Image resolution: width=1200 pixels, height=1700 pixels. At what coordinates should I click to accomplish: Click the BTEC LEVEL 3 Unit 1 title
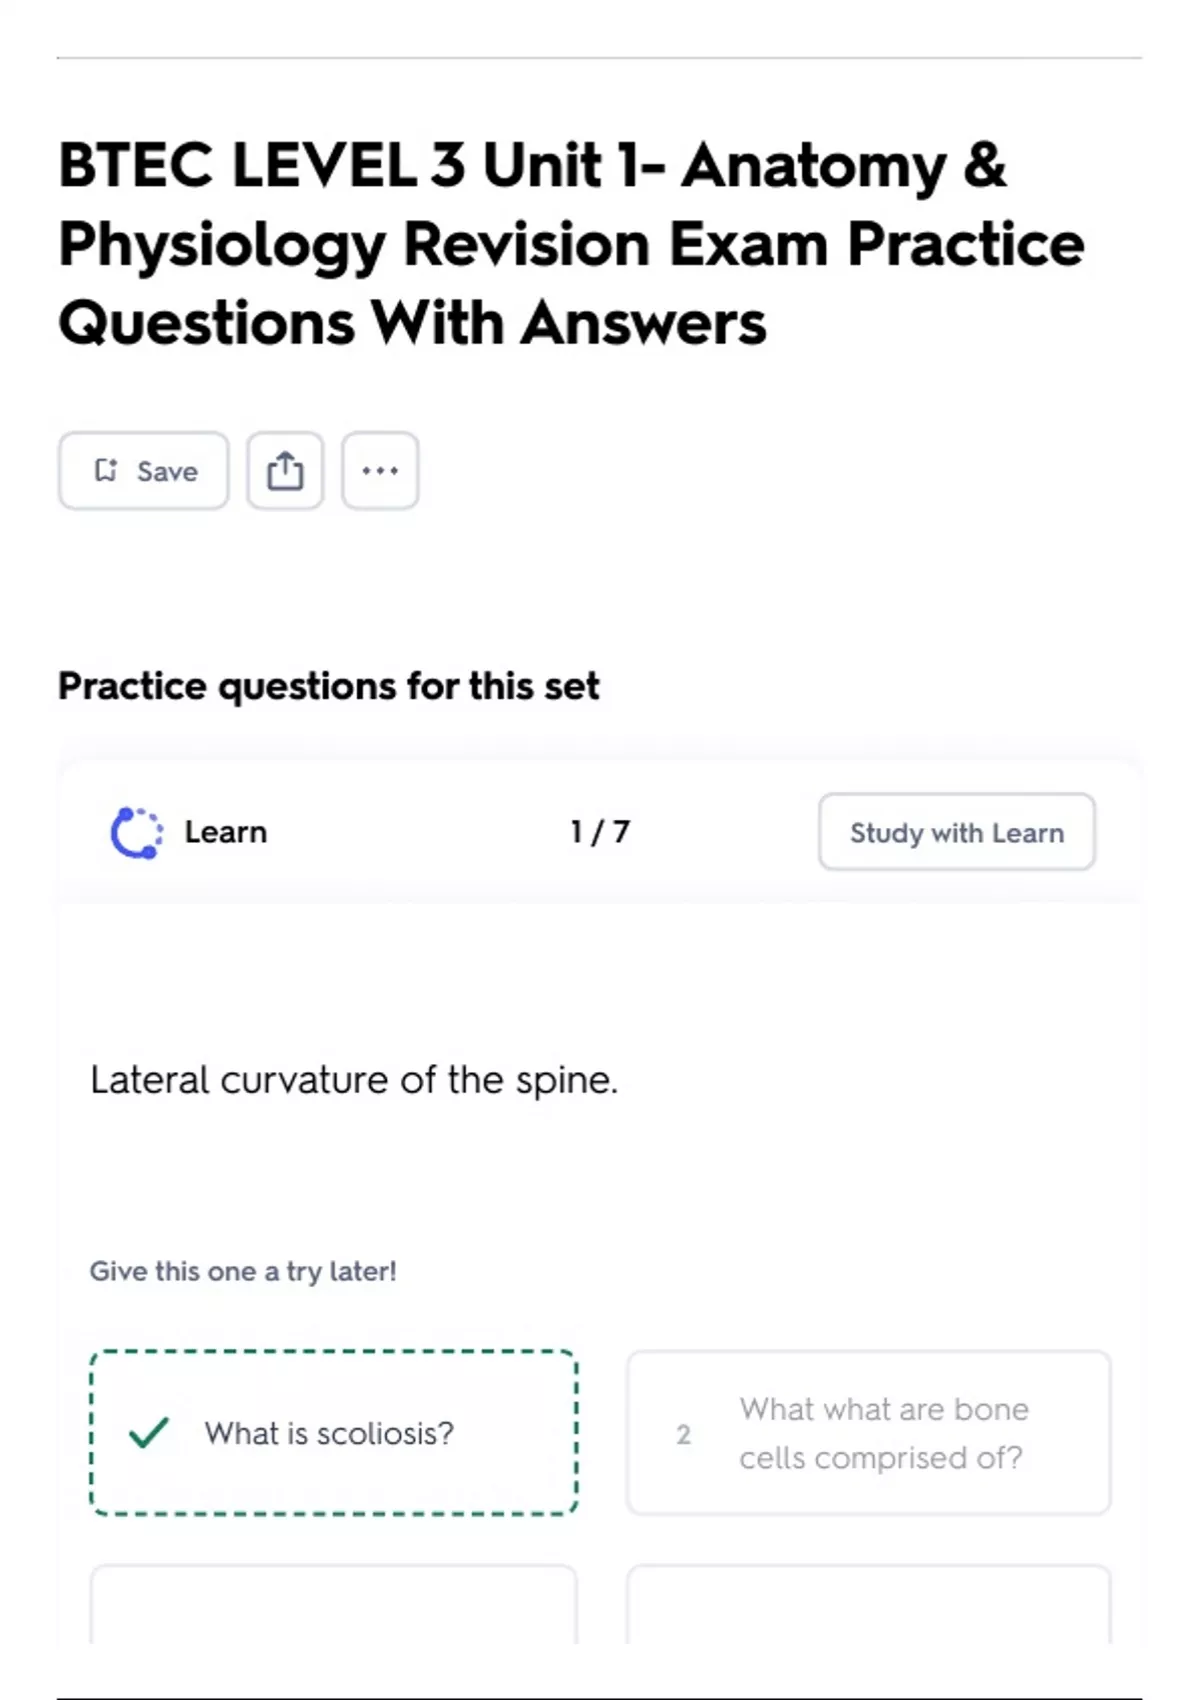click(x=532, y=165)
